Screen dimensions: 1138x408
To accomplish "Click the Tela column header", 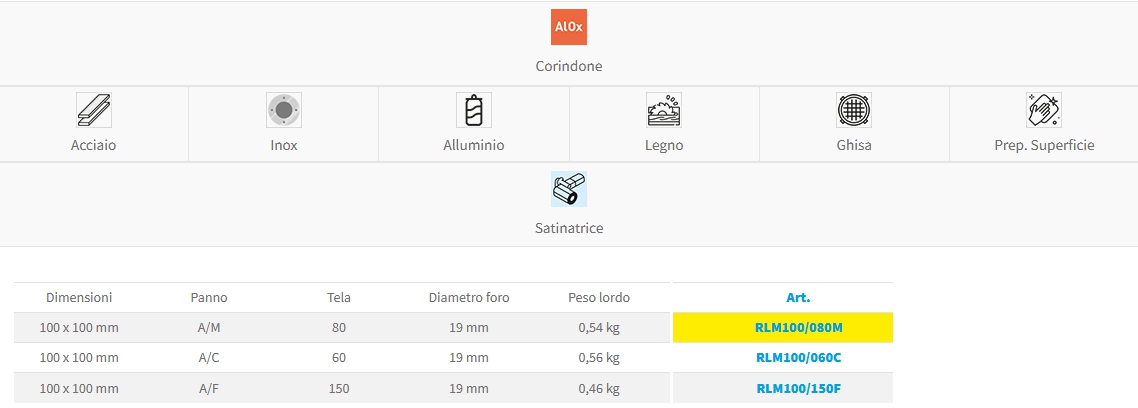I will (339, 297).
